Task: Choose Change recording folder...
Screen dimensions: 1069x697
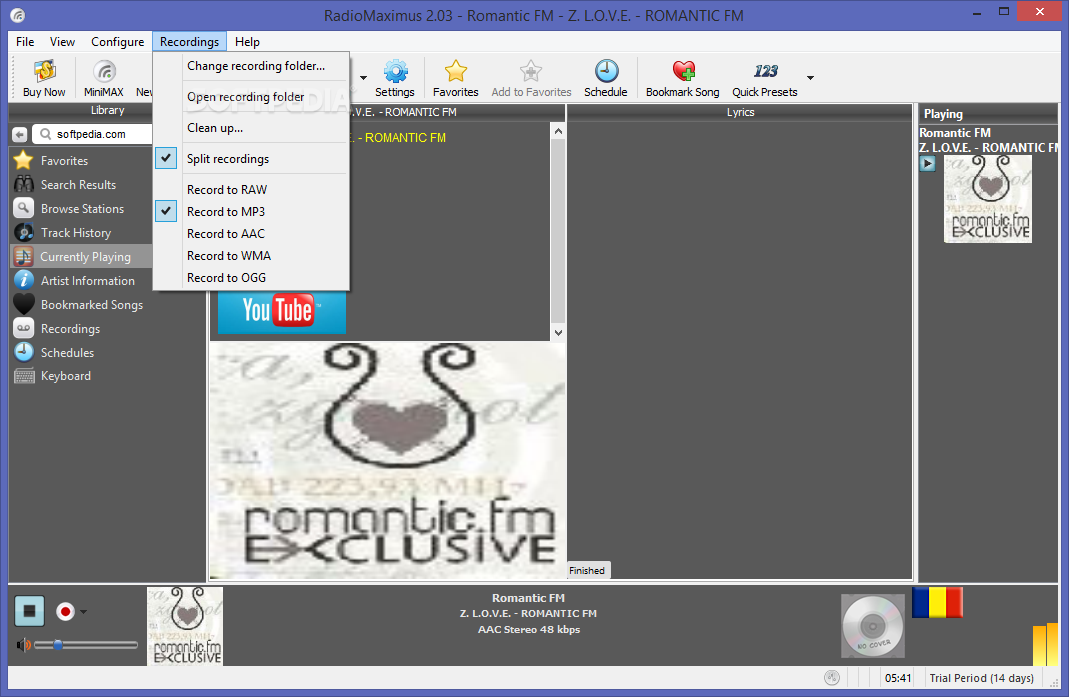Action: tap(252, 66)
